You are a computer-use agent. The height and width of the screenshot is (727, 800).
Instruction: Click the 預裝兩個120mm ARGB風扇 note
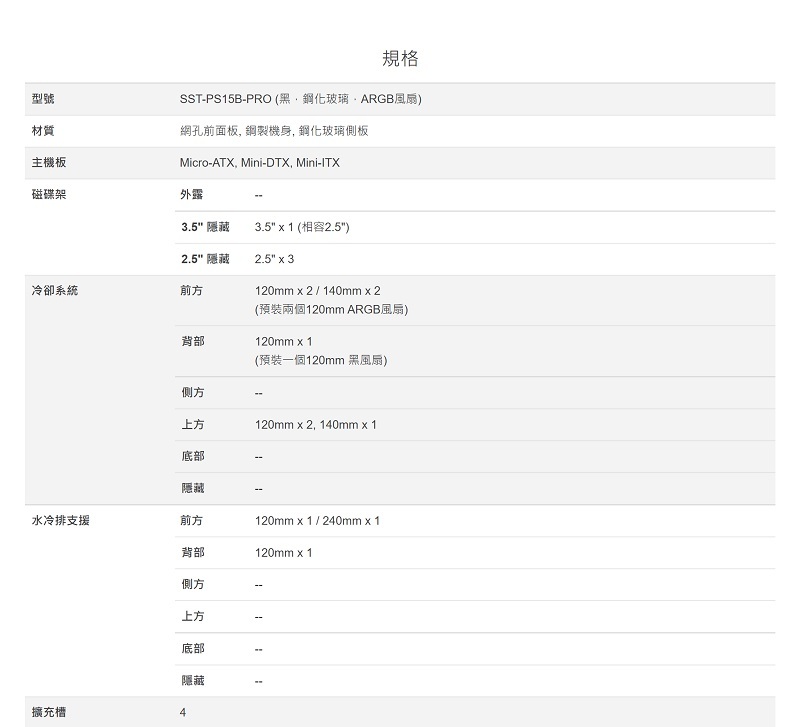(x=331, y=309)
